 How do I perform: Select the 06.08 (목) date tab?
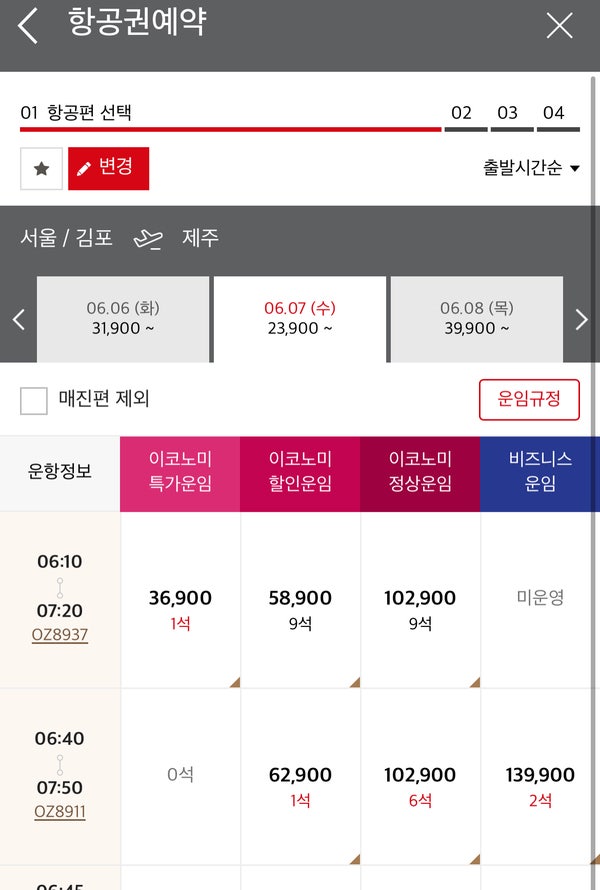click(x=477, y=319)
